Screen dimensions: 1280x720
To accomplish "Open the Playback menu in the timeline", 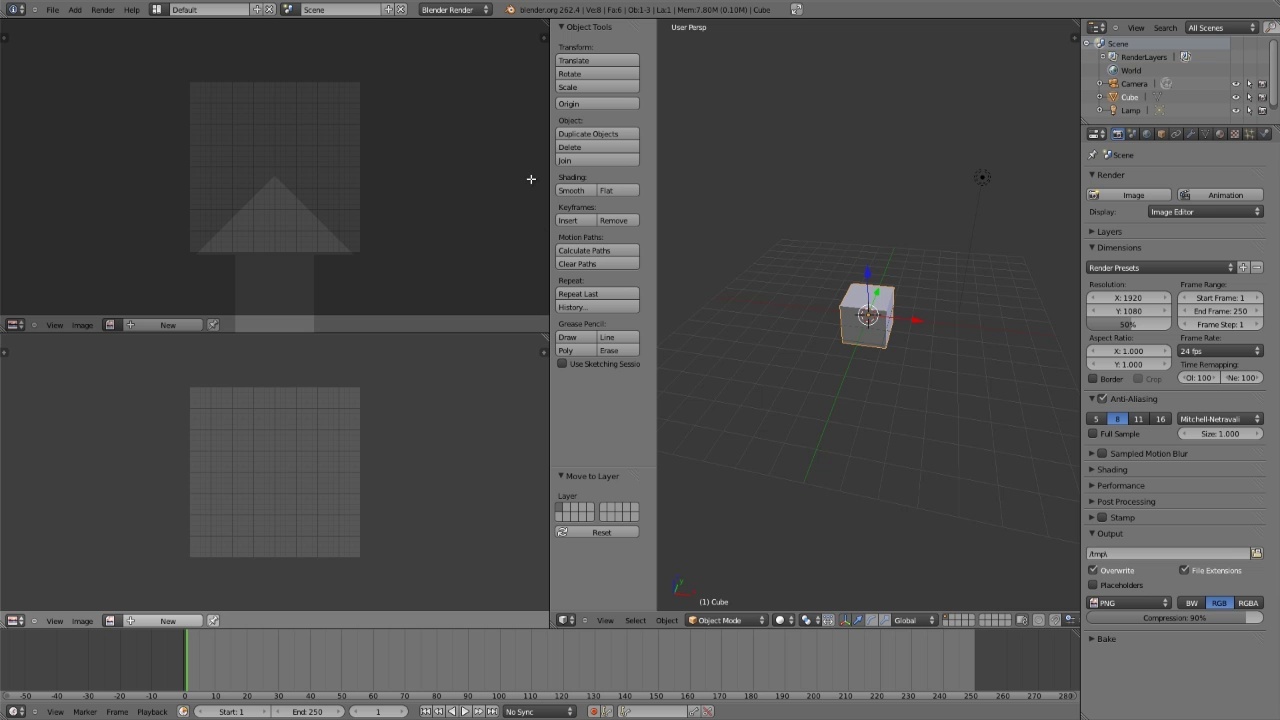I will [x=152, y=711].
